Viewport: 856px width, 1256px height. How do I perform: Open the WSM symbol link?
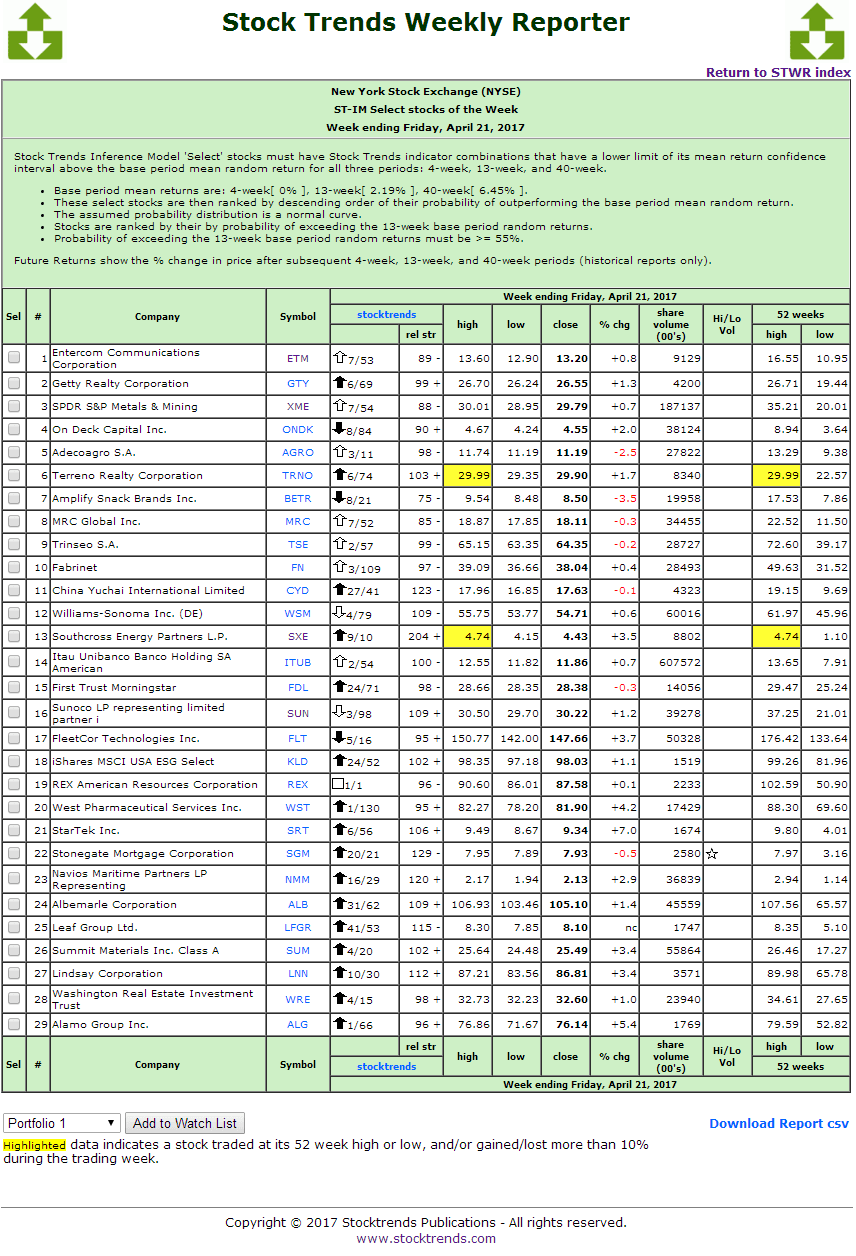click(298, 614)
